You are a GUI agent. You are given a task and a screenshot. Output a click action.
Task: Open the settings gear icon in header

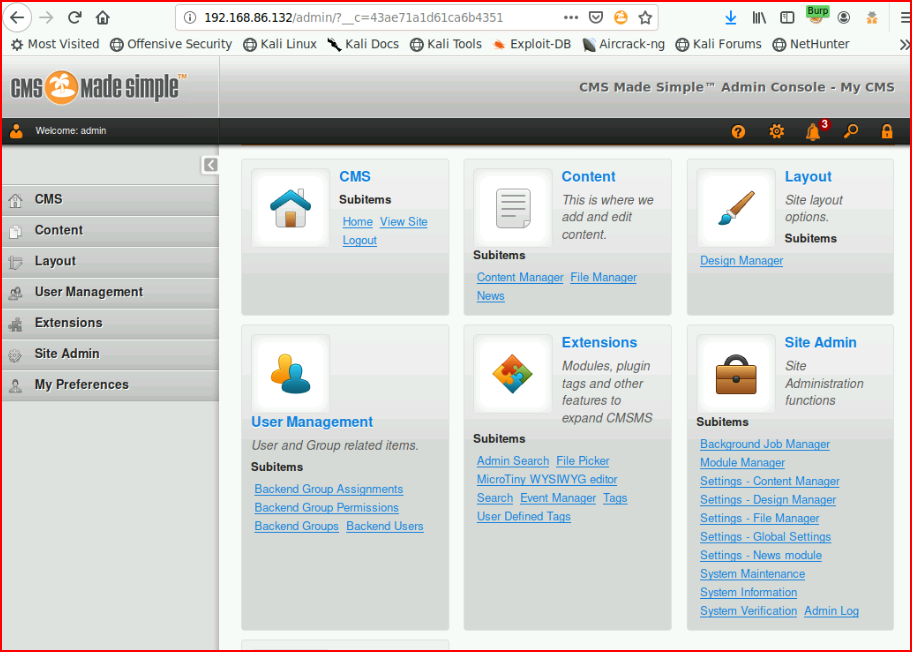(776, 131)
